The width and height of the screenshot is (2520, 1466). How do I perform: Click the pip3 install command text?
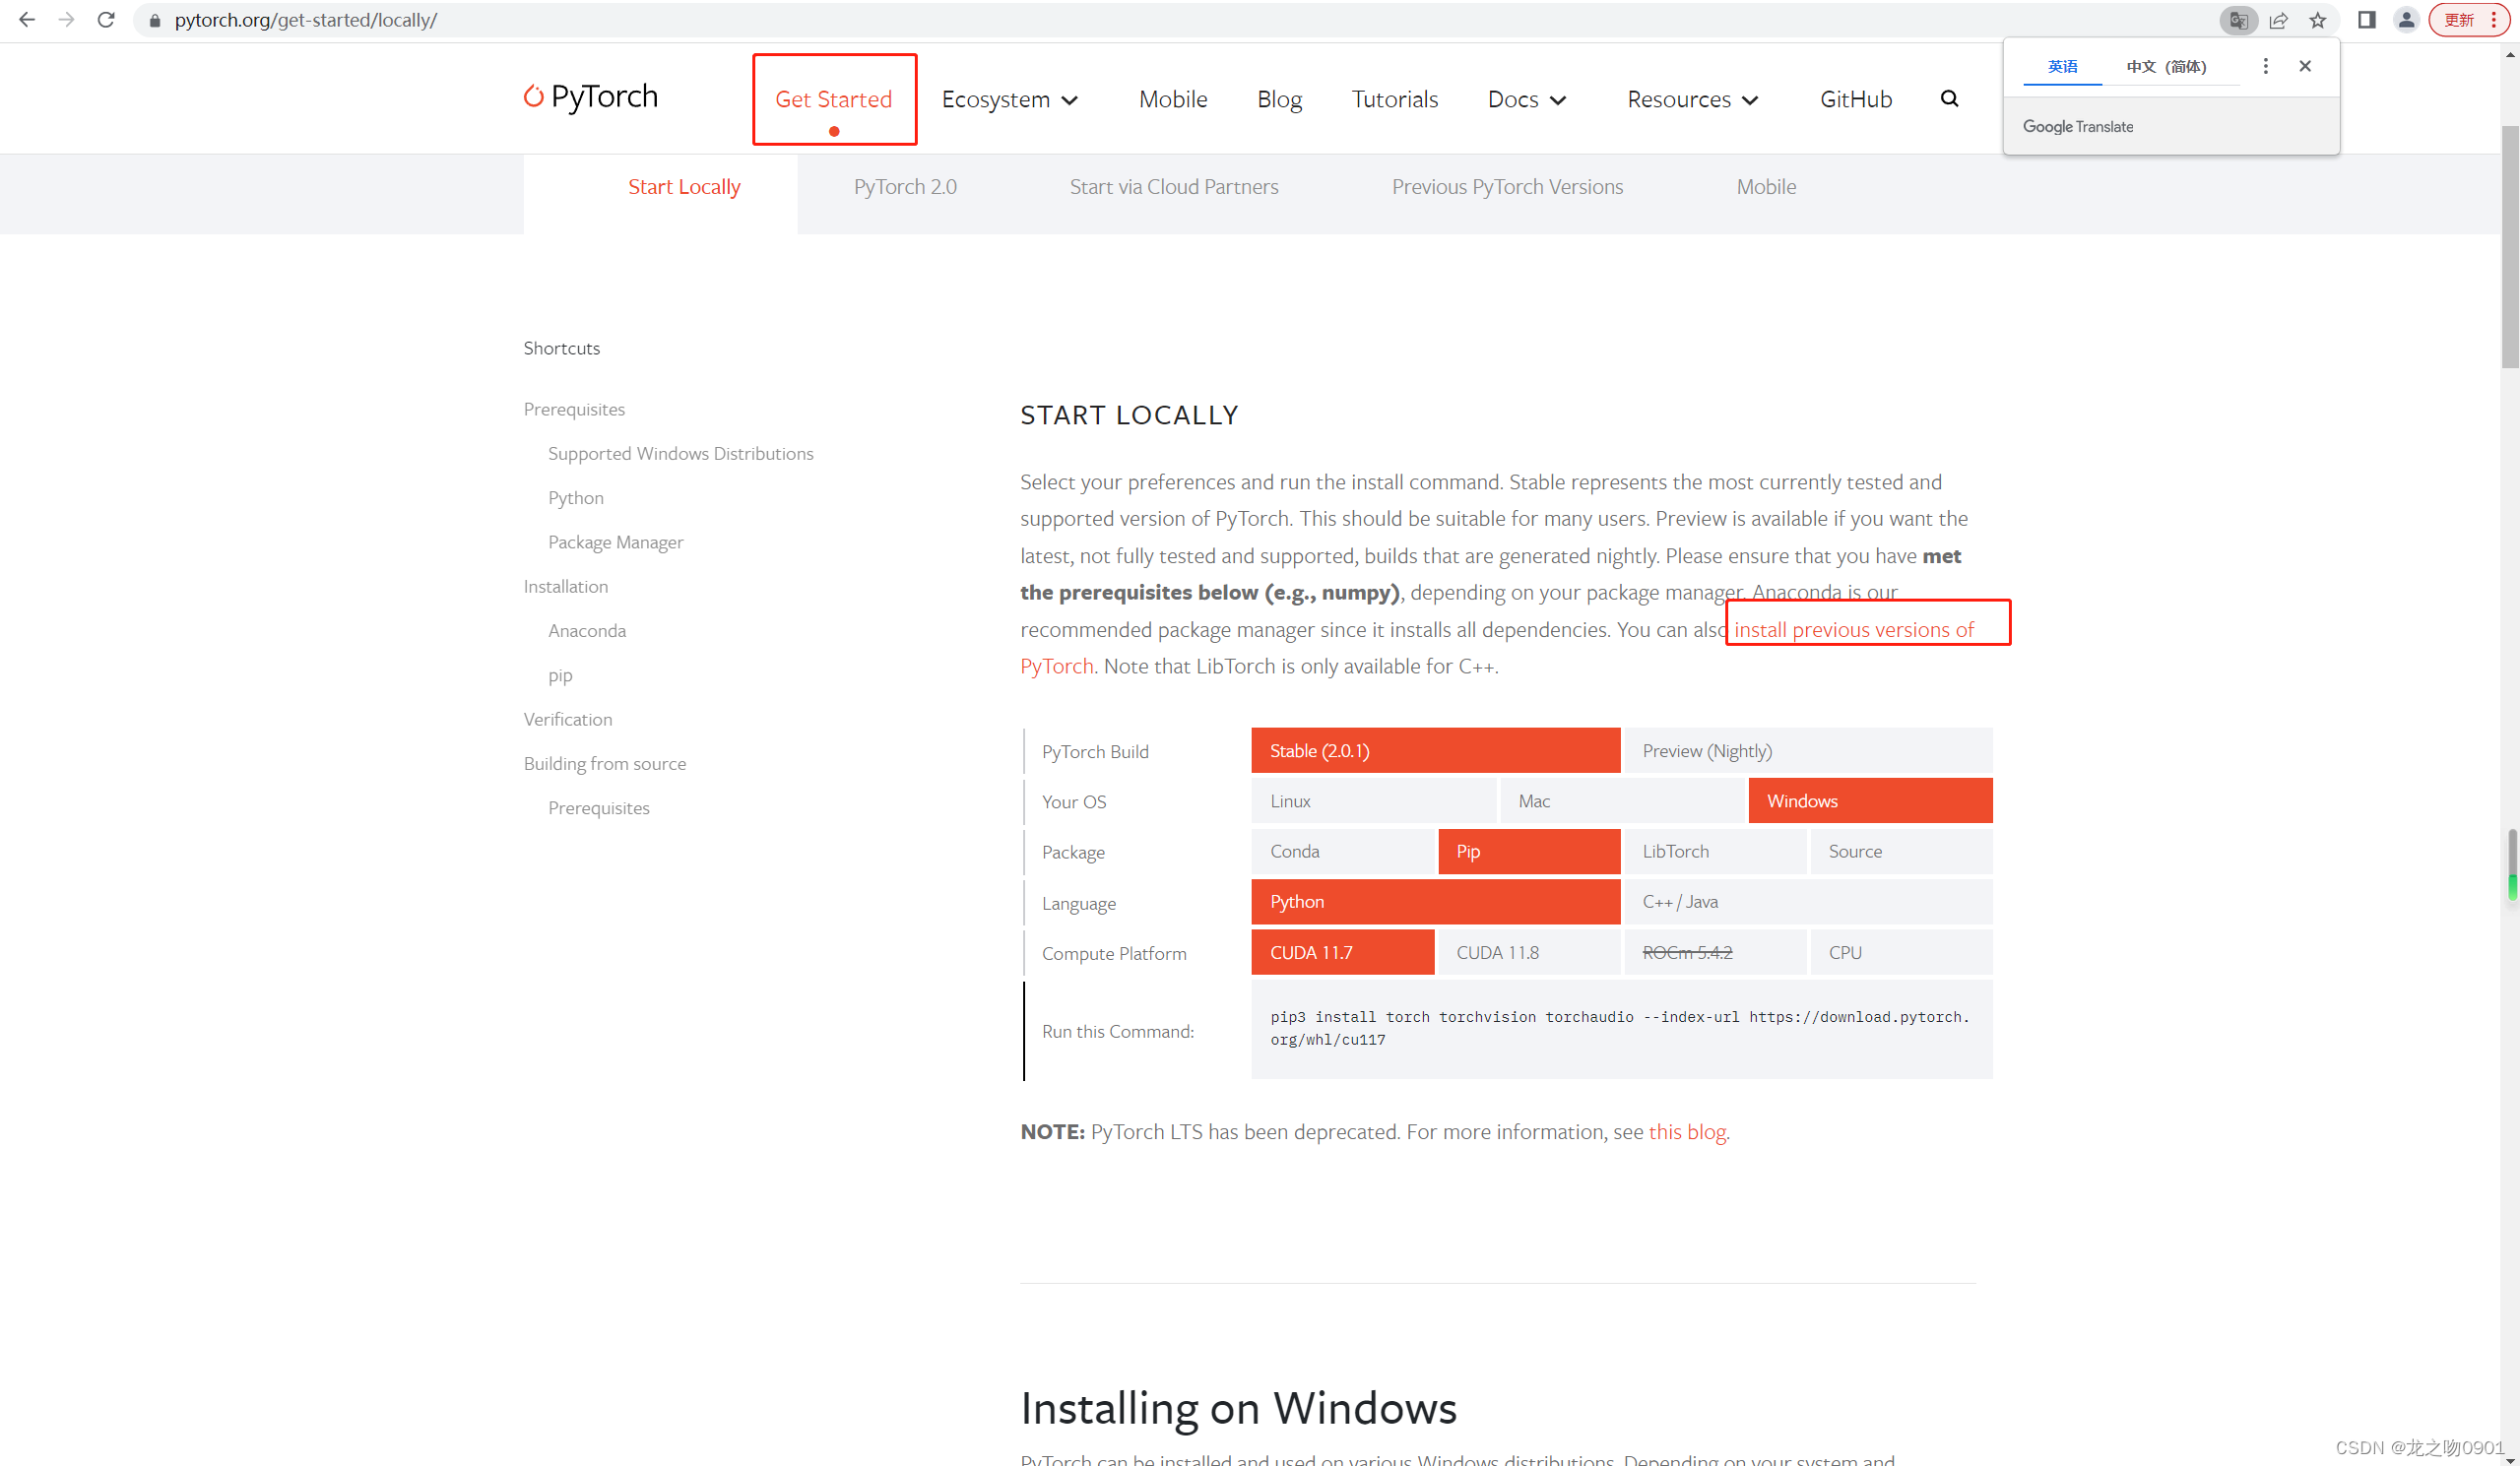coord(1620,1028)
